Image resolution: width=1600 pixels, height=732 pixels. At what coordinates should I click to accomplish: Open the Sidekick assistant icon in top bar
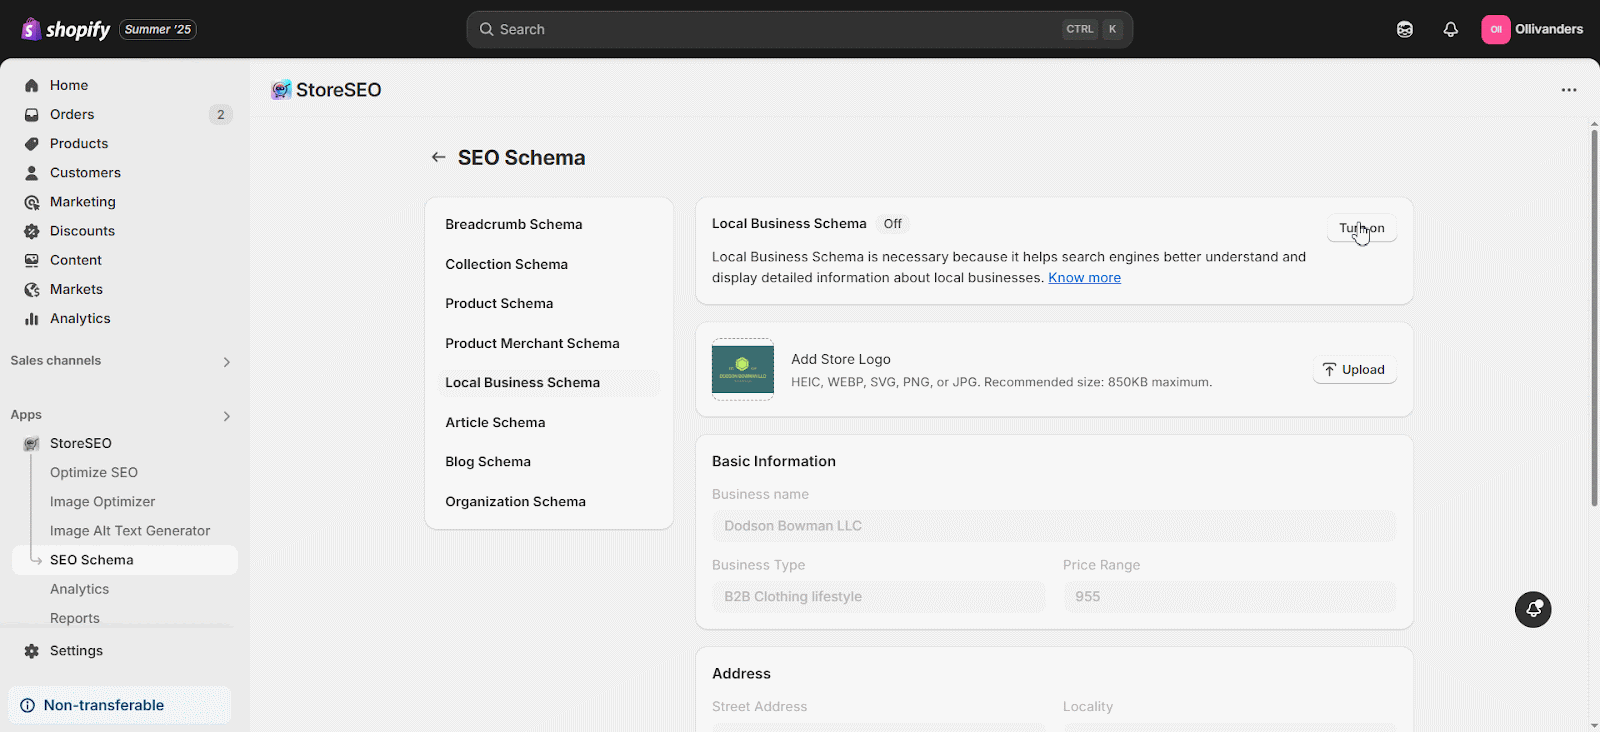click(1405, 29)
